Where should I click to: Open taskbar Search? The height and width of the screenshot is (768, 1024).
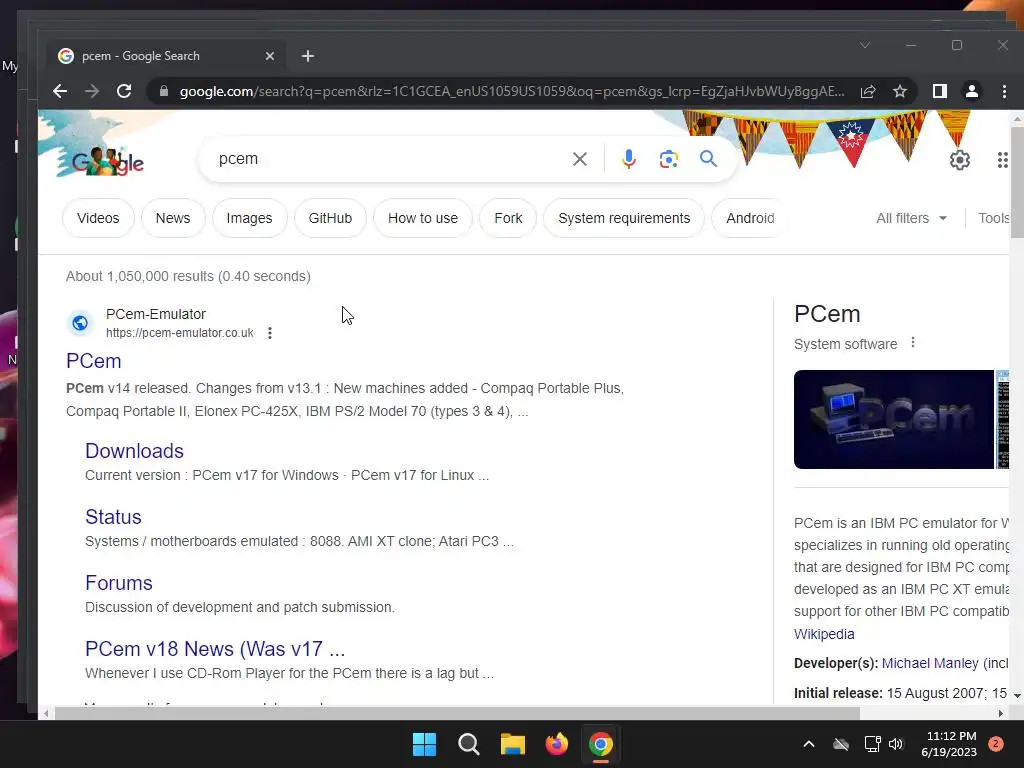(468, 744)
